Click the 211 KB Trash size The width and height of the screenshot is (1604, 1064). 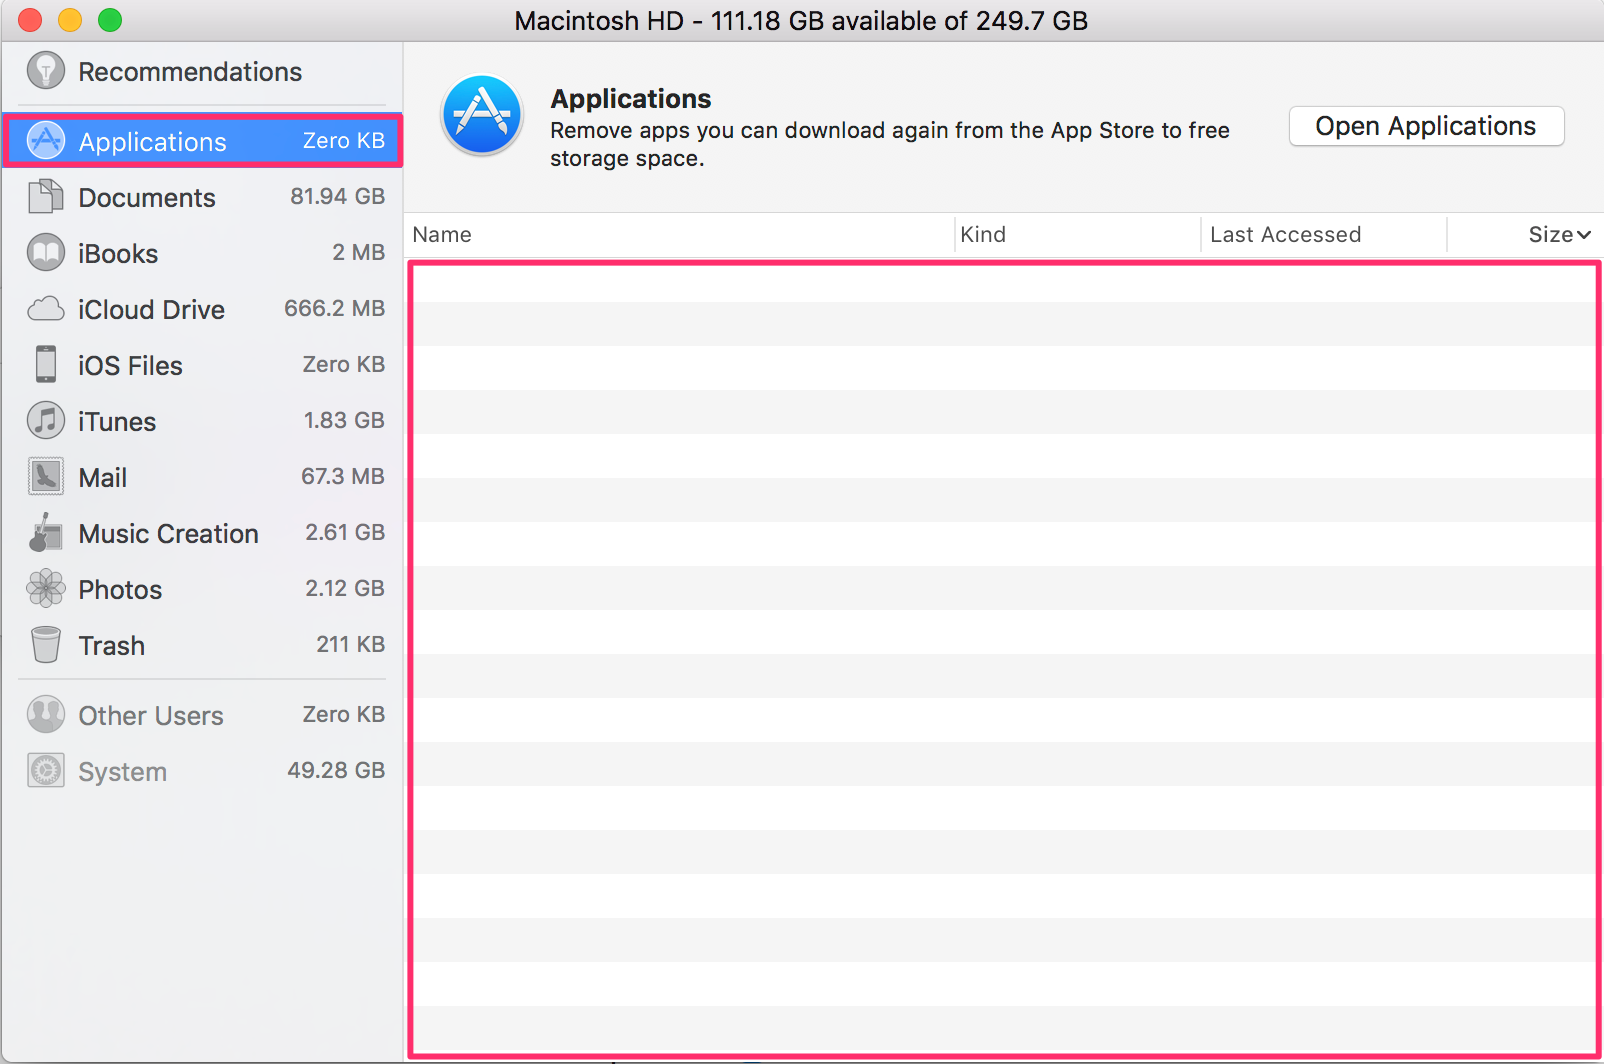click(350, 644)
